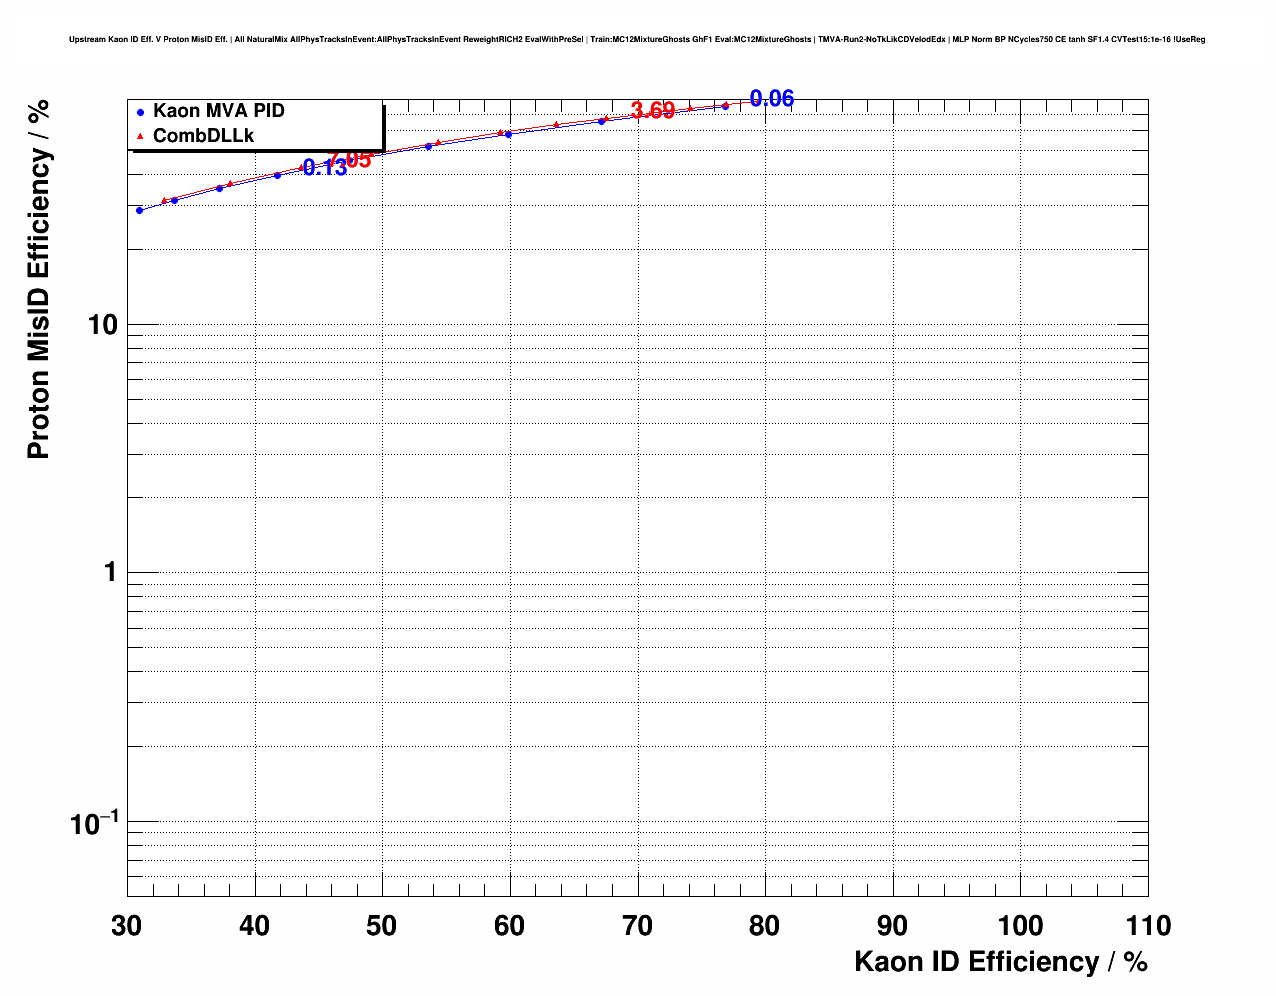This screenshot has height=996, width=1276.
Task: Click the x-axis label 40
Action: [x=255, y=926]
